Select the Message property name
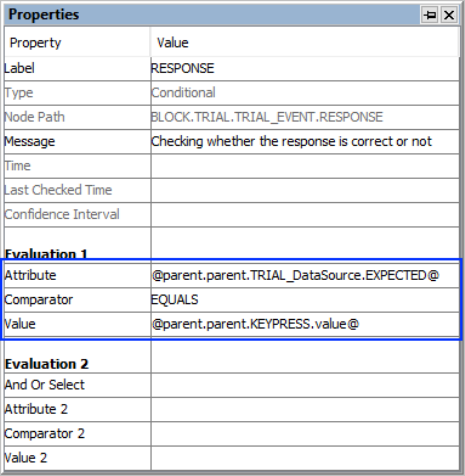 pyautogui.click(x=30, y=142)
